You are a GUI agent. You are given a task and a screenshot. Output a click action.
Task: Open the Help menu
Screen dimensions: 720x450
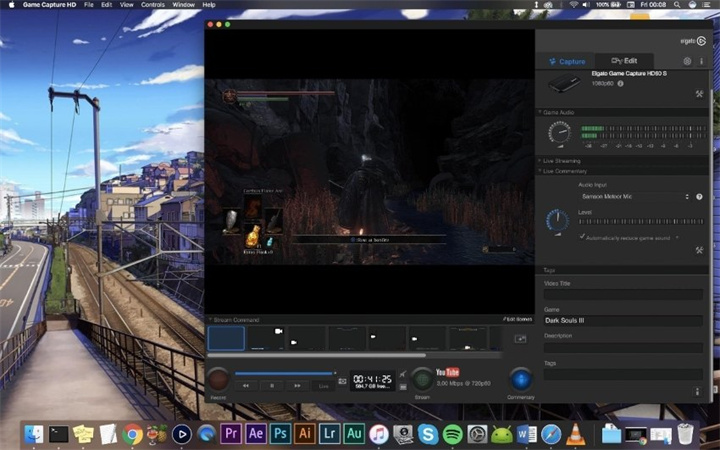(x=209, y=5)
